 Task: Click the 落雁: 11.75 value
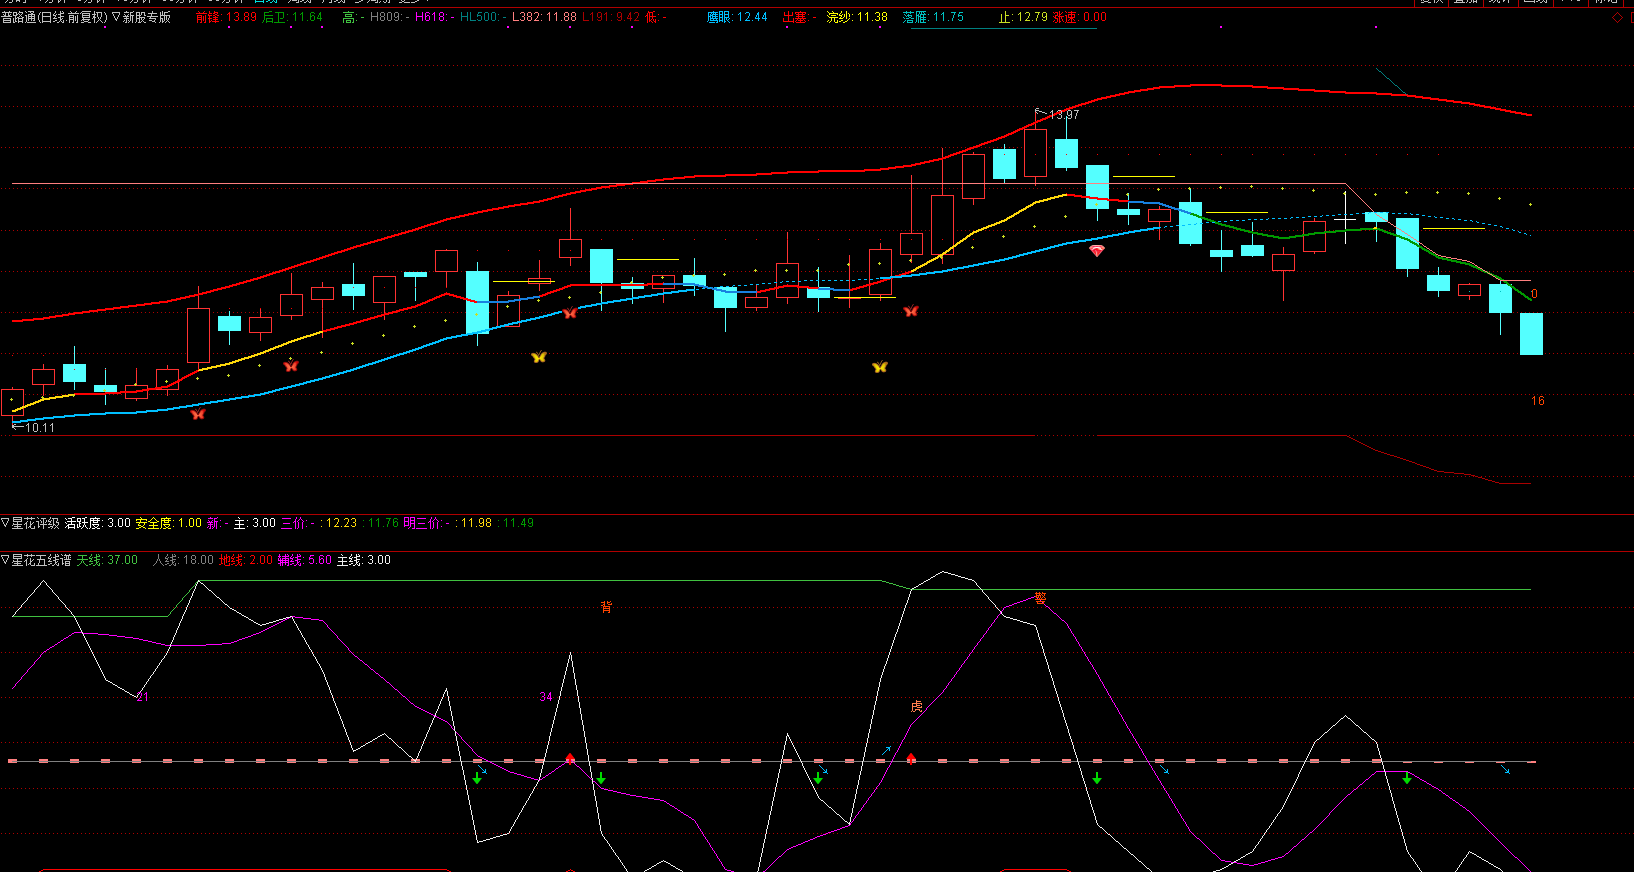point(933,17)
